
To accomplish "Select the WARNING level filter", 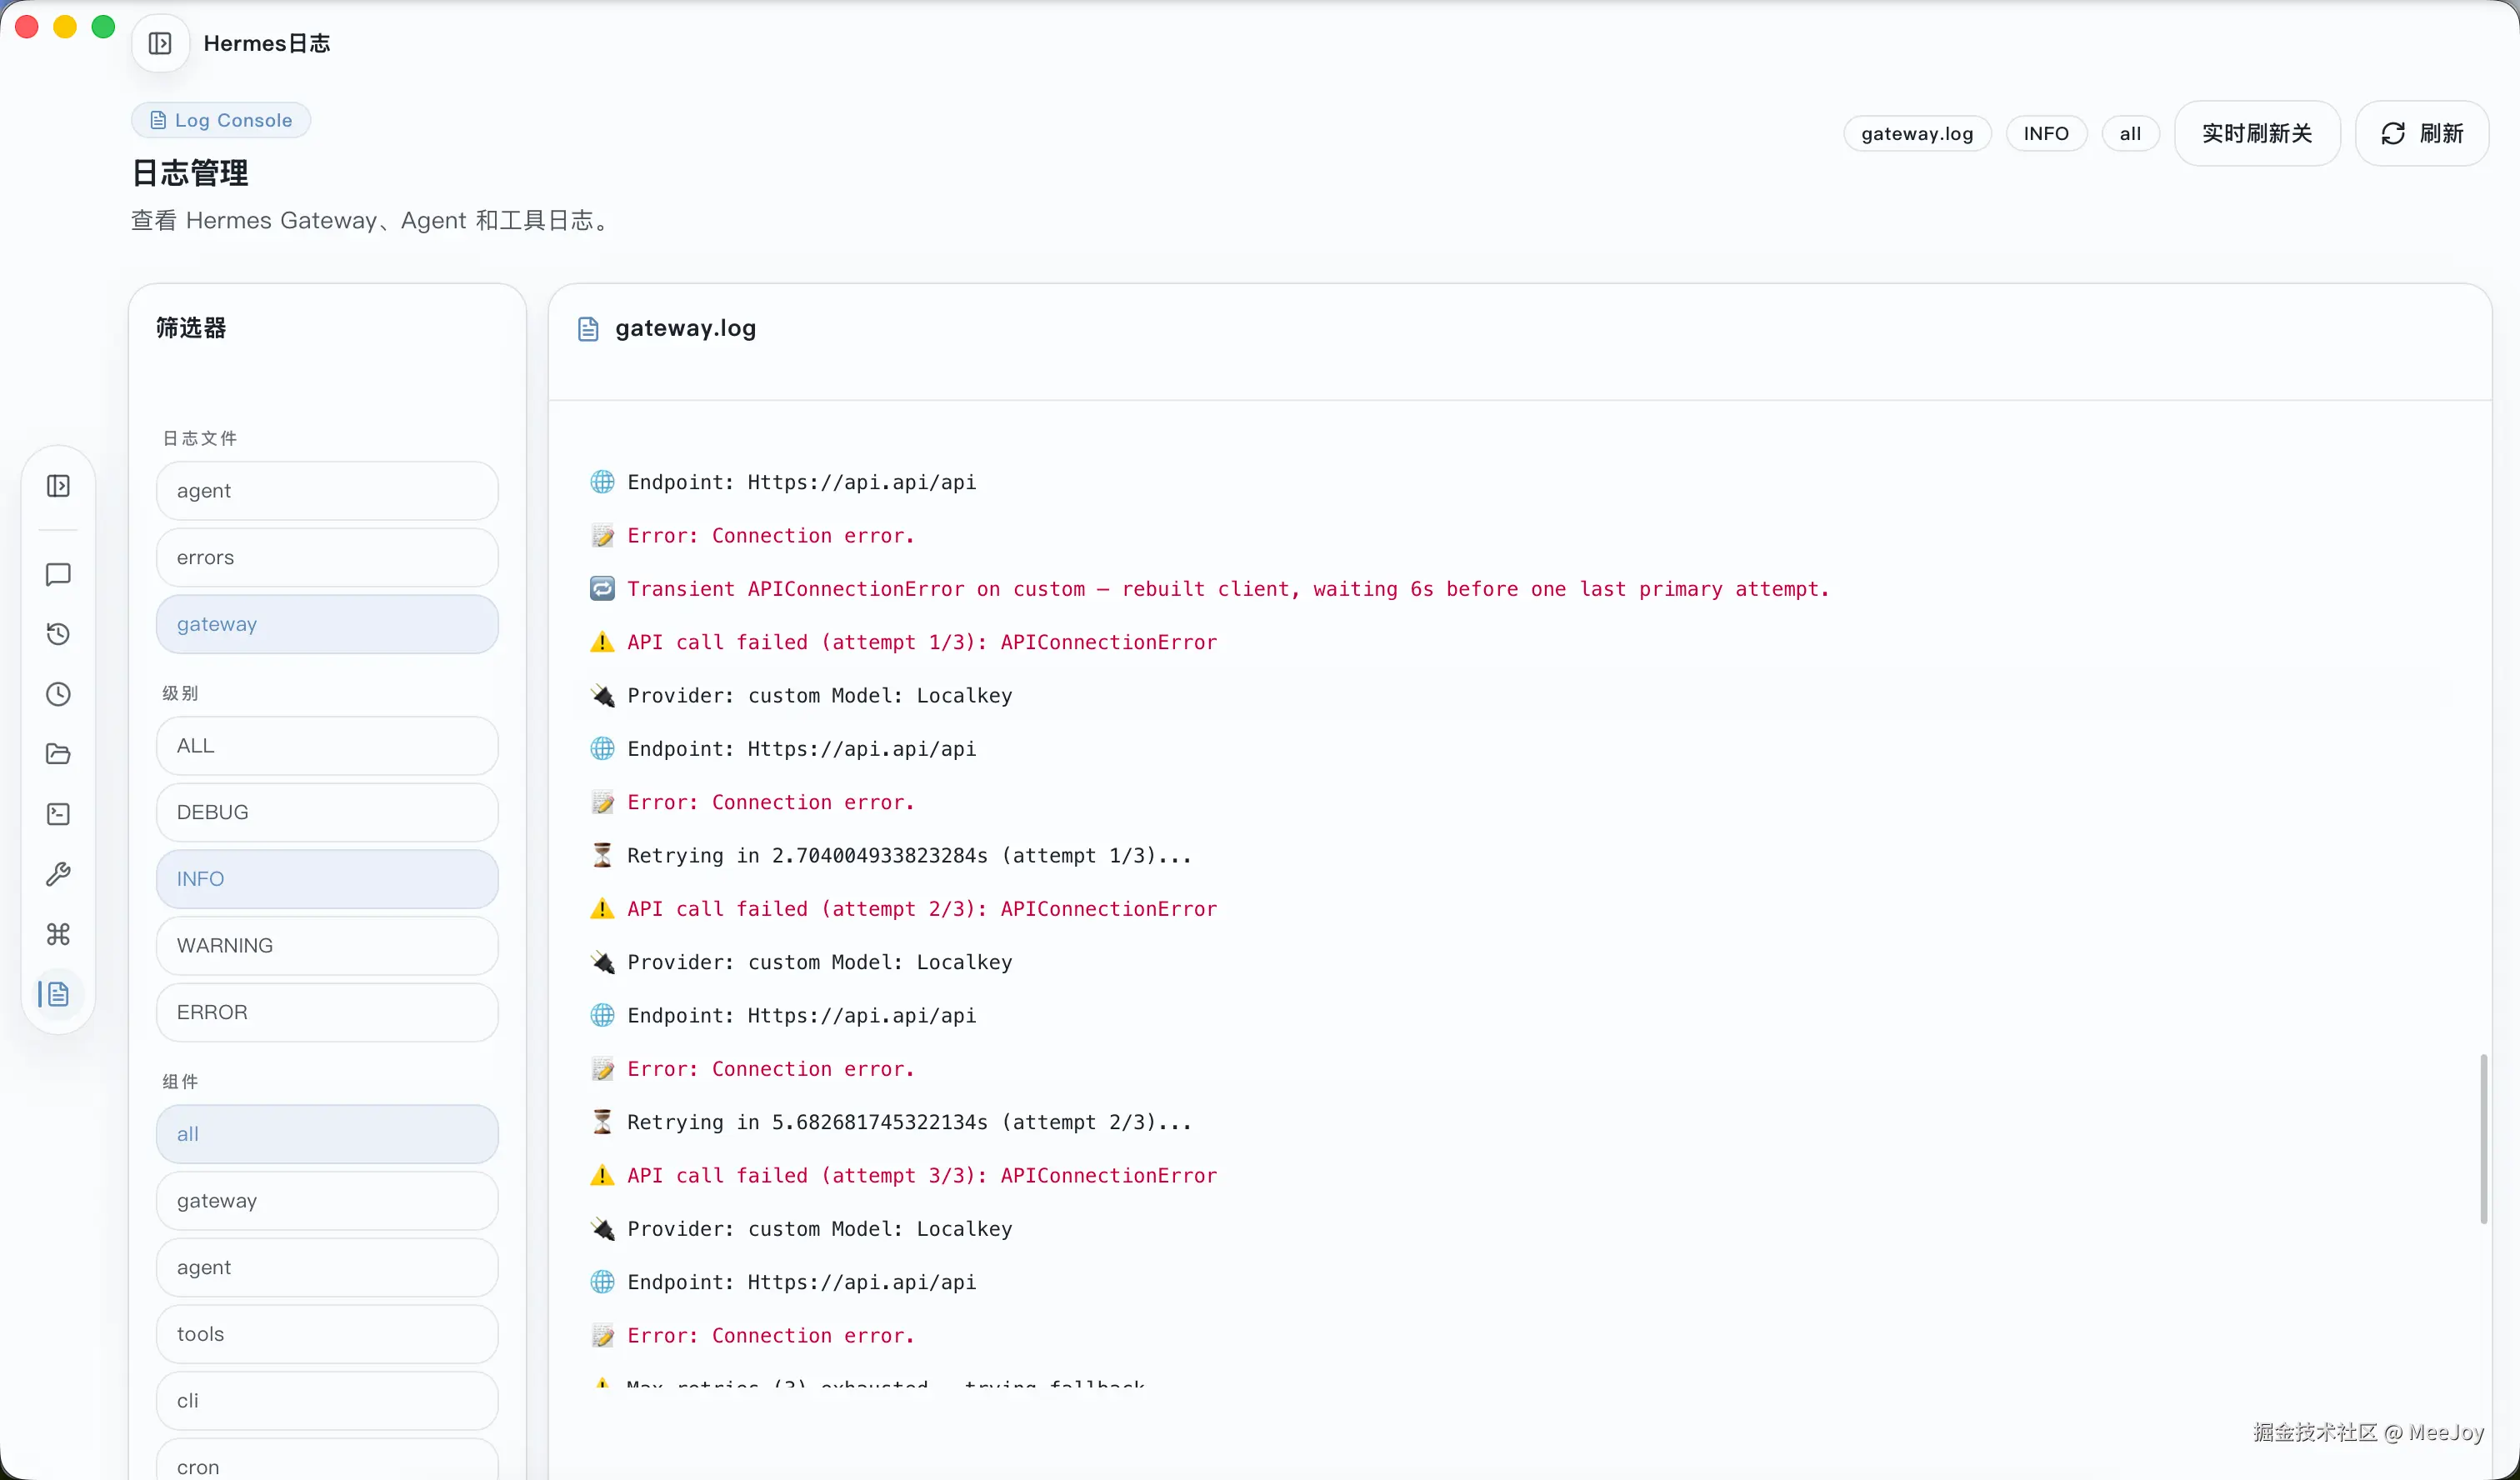I will click(x=327, y=945).
